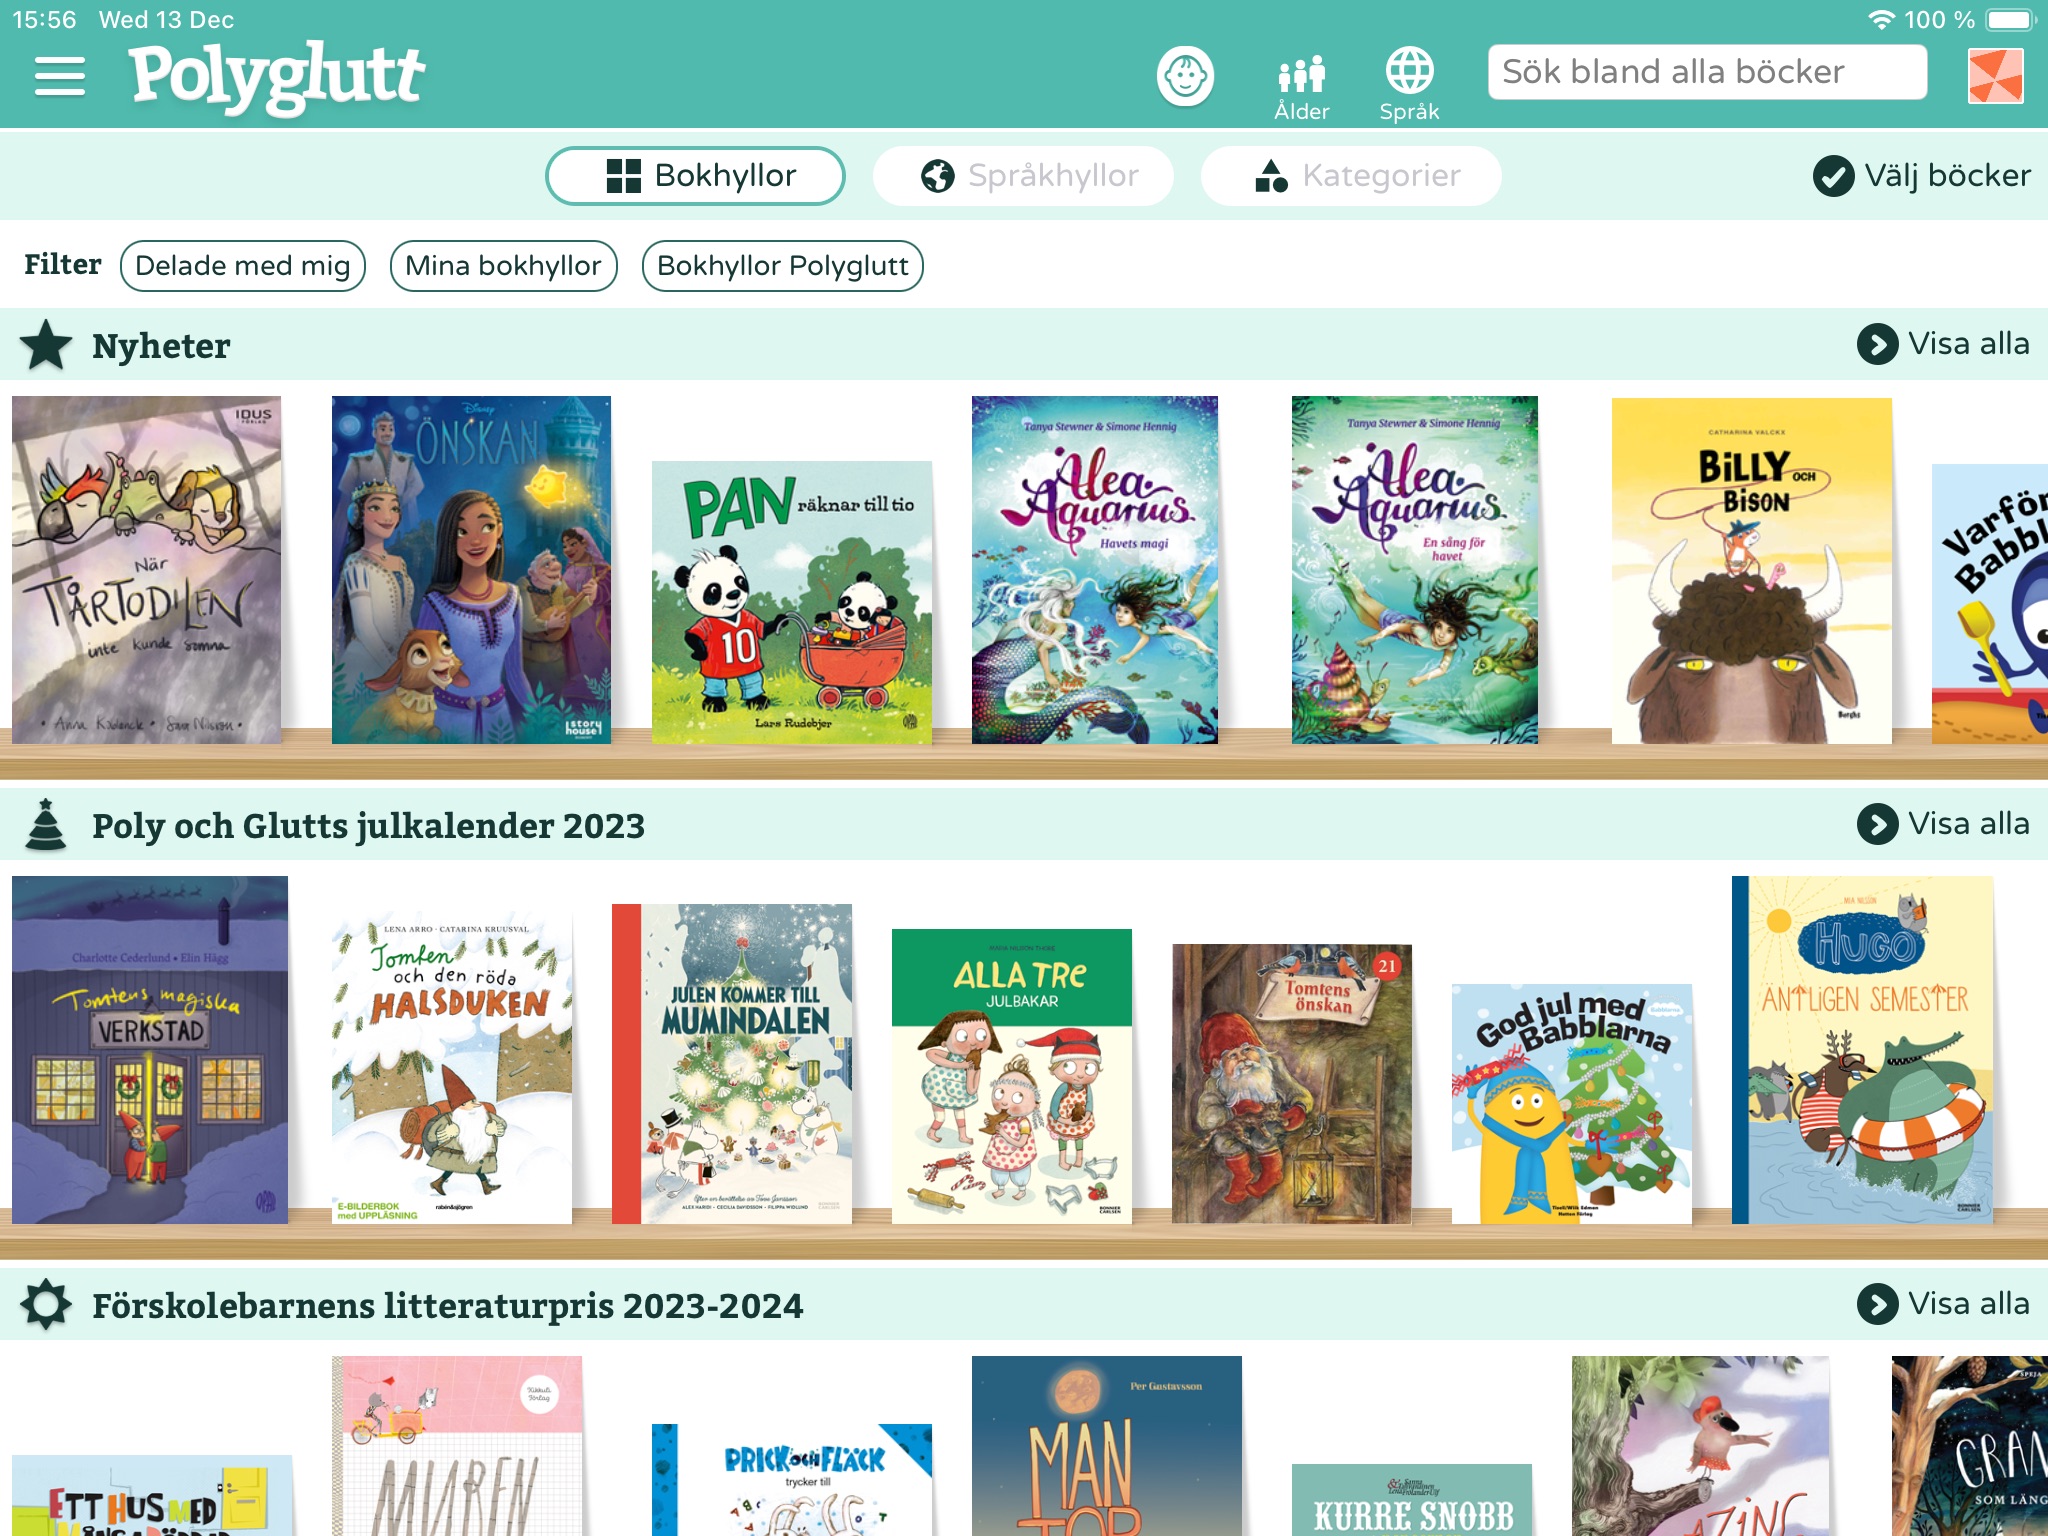Image resolution: width=2048 pixels, height=1536 pixels.
Task: Switch to the Språkhyllor tab
Action: (1023, 176)
